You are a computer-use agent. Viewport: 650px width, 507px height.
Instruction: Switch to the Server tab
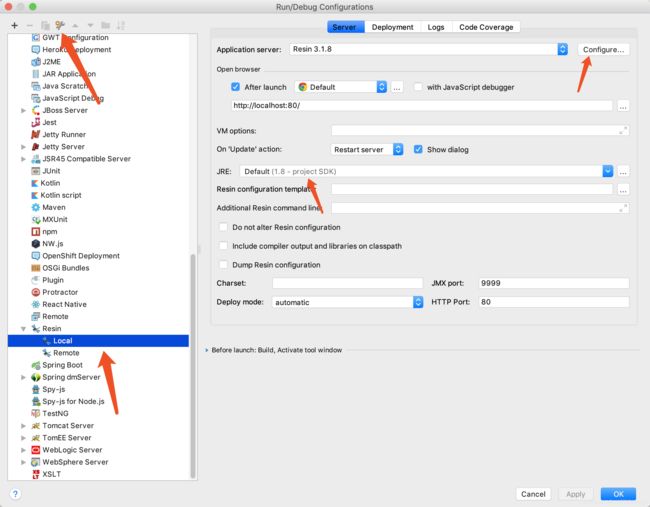click(x=346, y=27)
